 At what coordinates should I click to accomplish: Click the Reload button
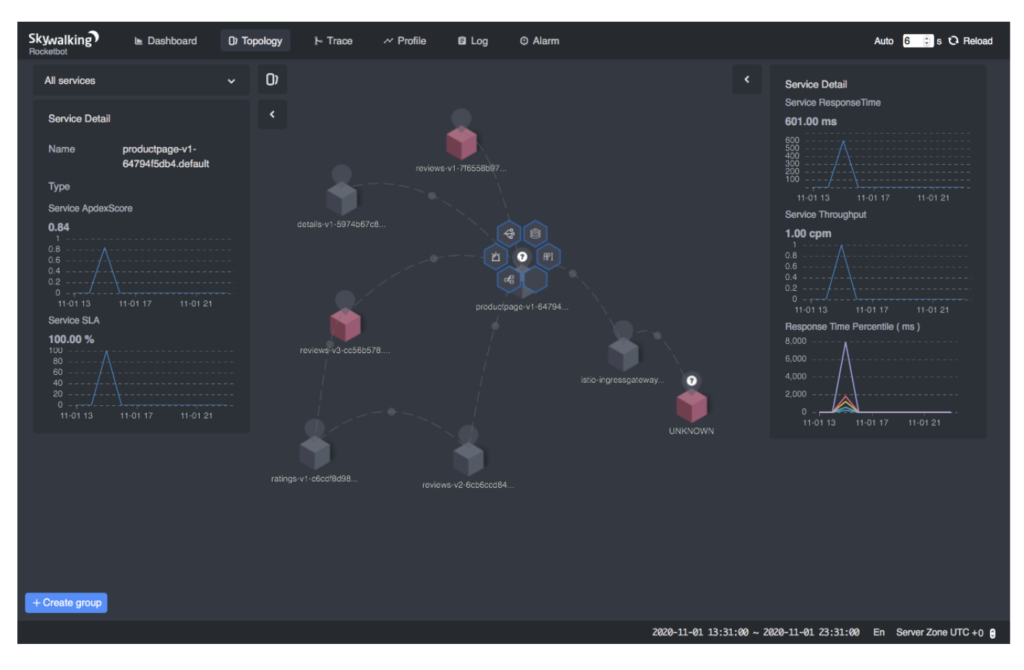point(970,41)
